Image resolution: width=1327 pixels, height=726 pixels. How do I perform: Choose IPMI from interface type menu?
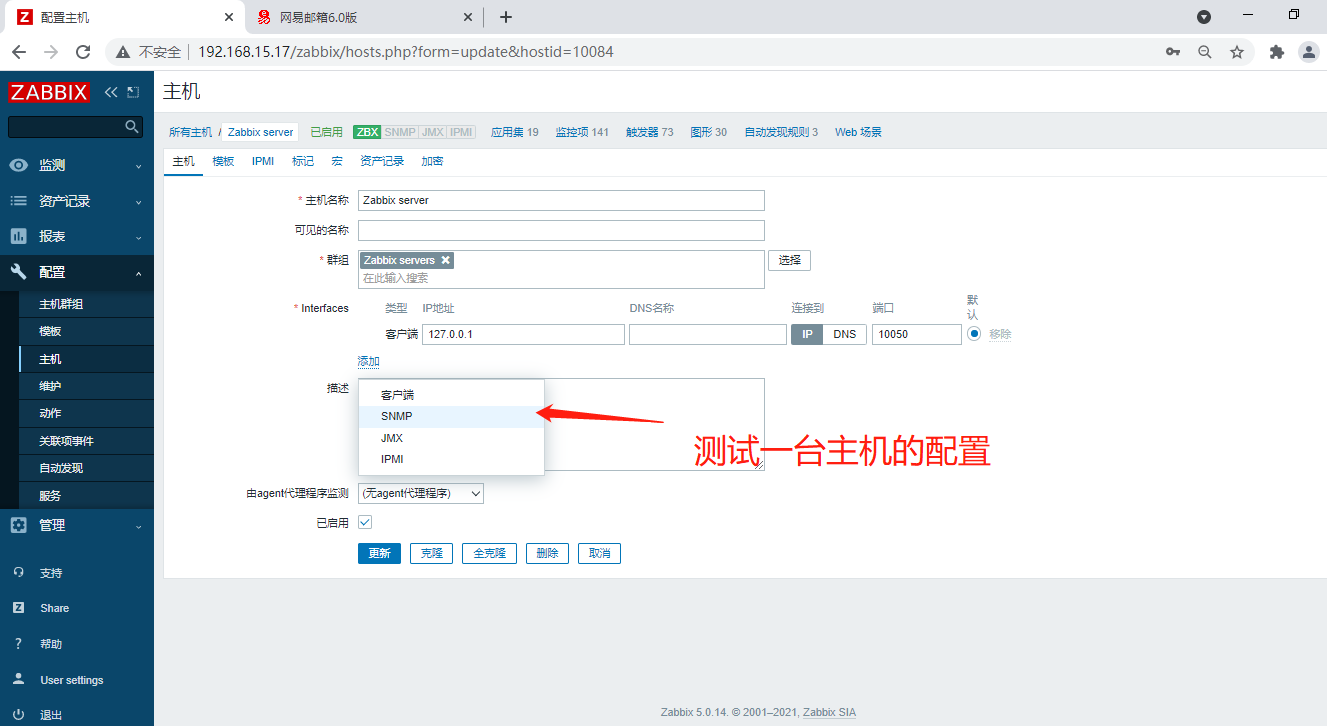click(451, 459)
